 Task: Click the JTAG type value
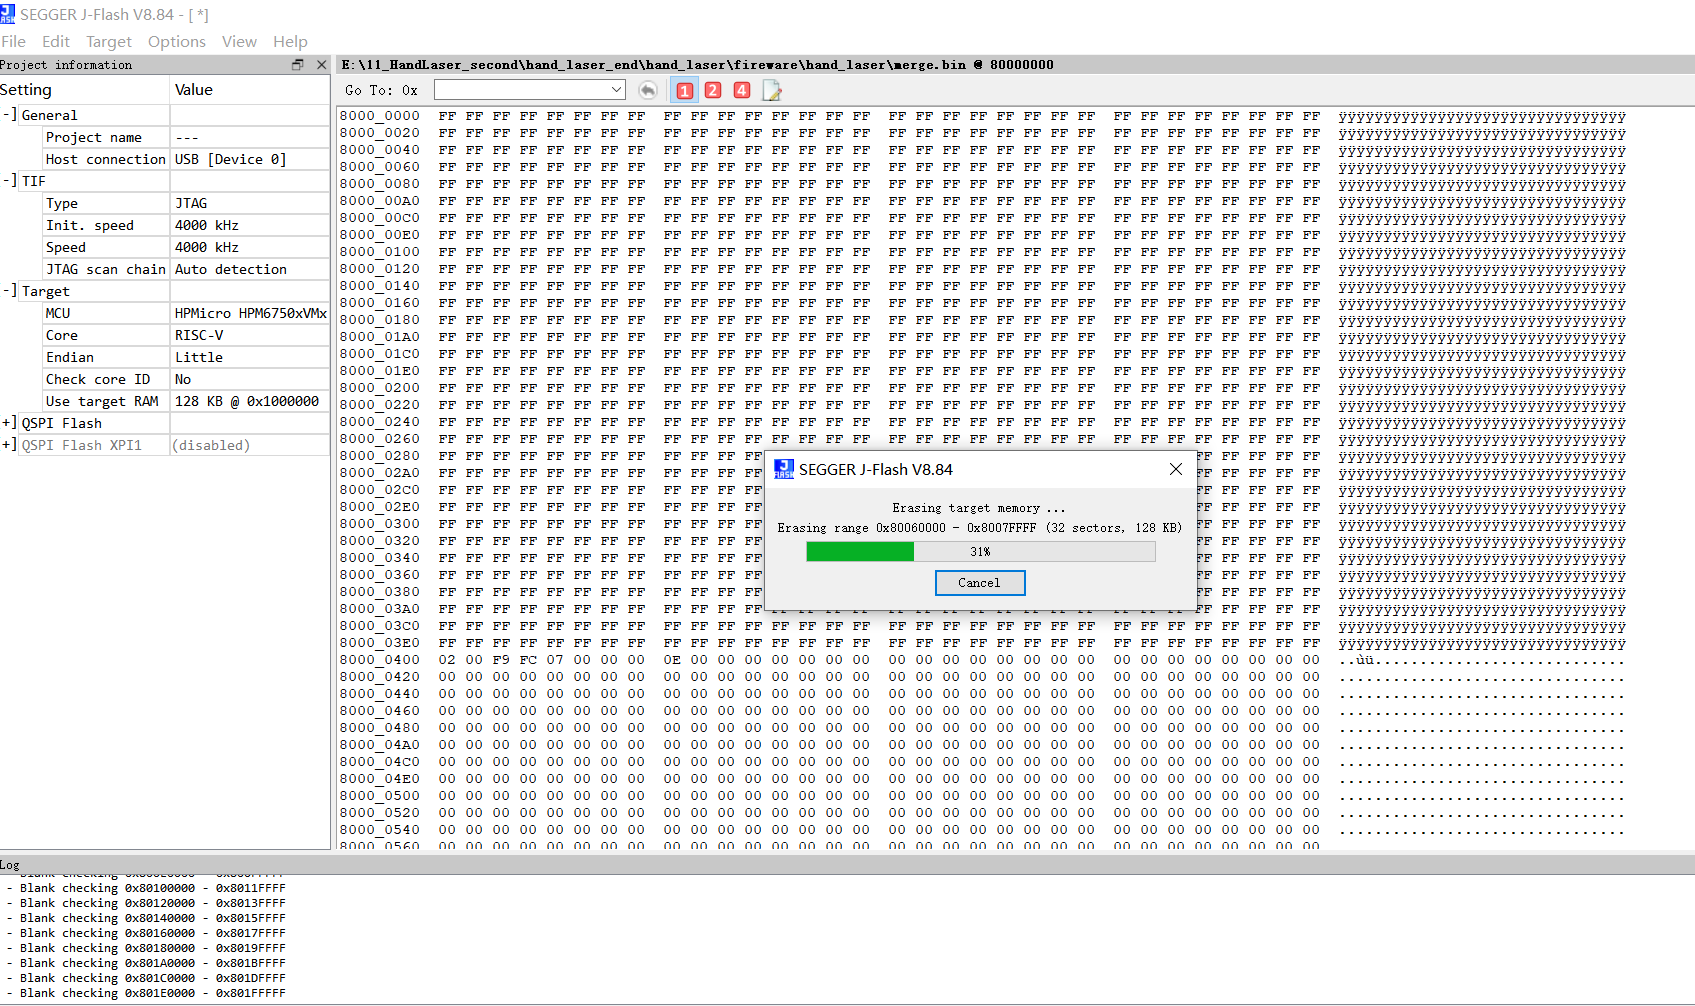click(191, 203)
